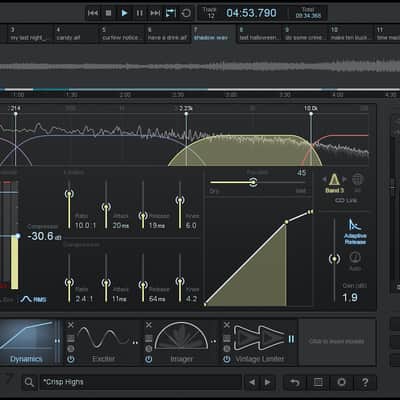Click the 10.0k crossover frequency handle
400x400 pixels.
pos(311,114)
